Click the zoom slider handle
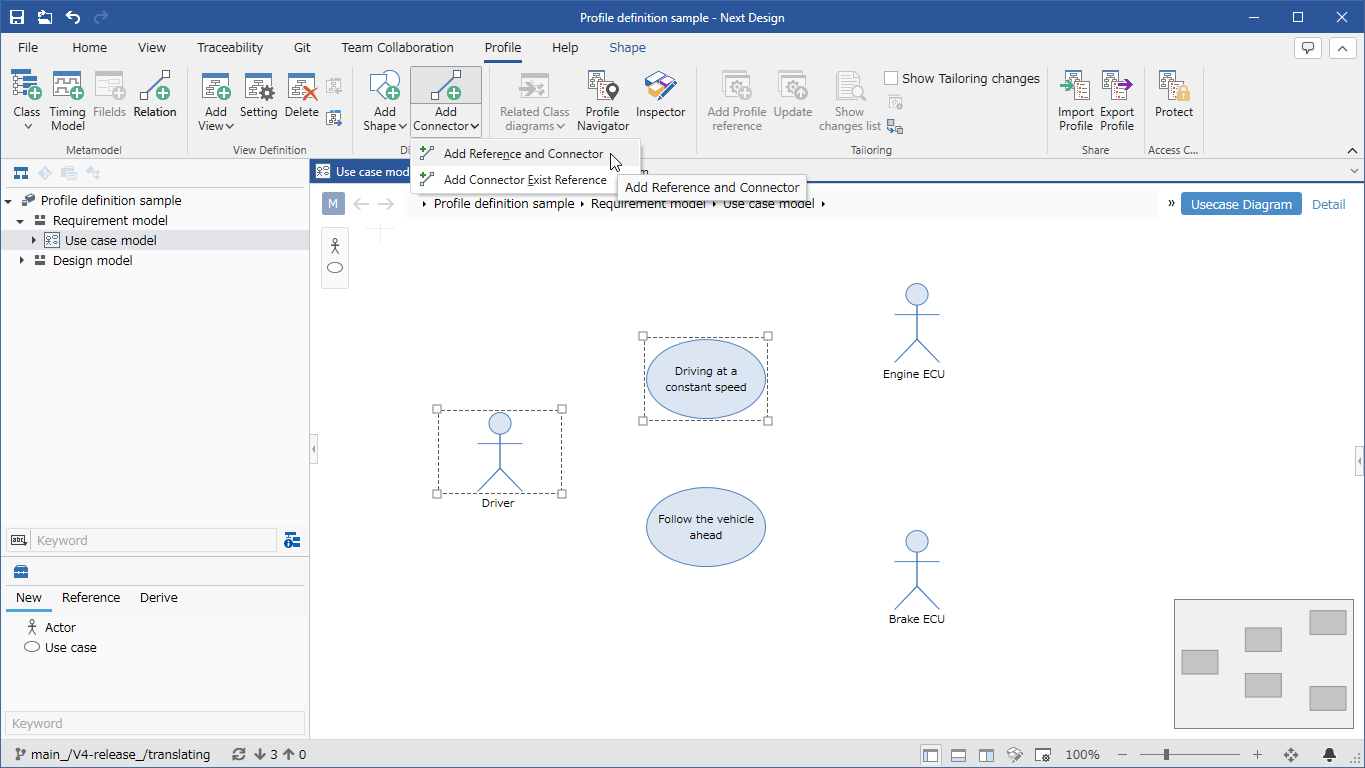This screenshot has height=768, width=1365. pos(1166,755)
